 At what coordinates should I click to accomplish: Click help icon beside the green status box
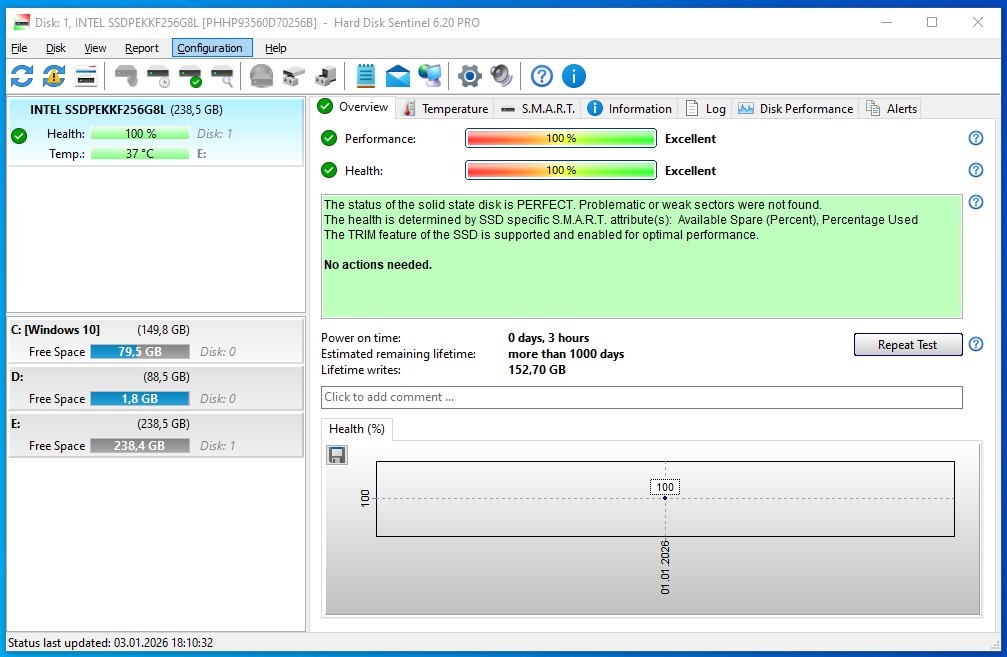pos(976,202)
